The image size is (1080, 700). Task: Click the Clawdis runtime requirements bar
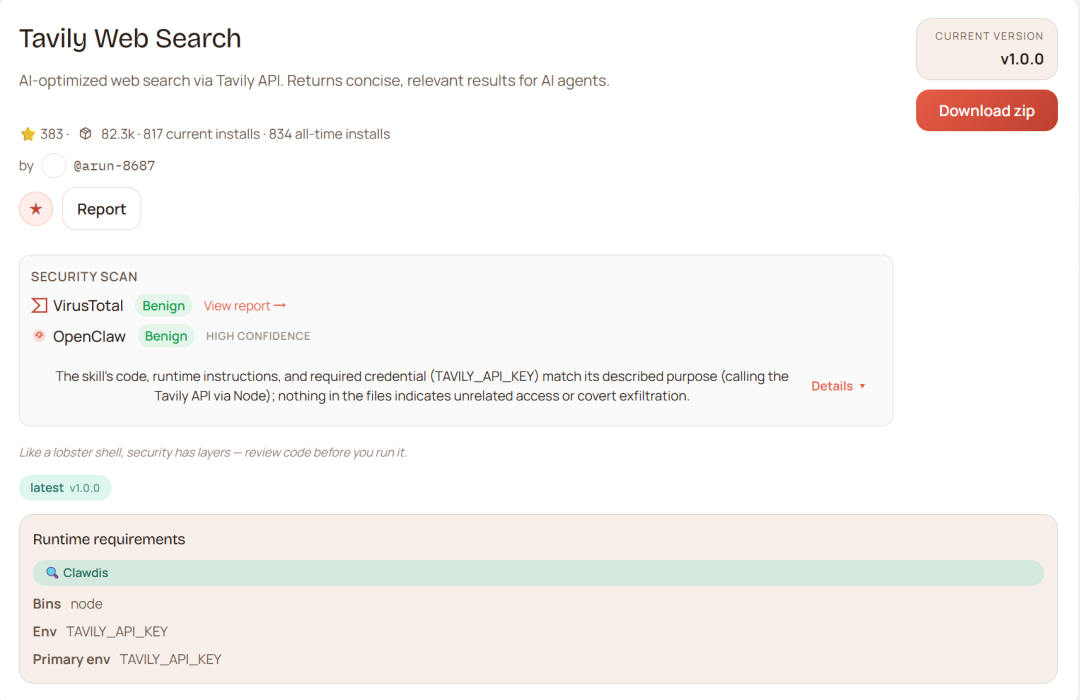click(538, 573)
